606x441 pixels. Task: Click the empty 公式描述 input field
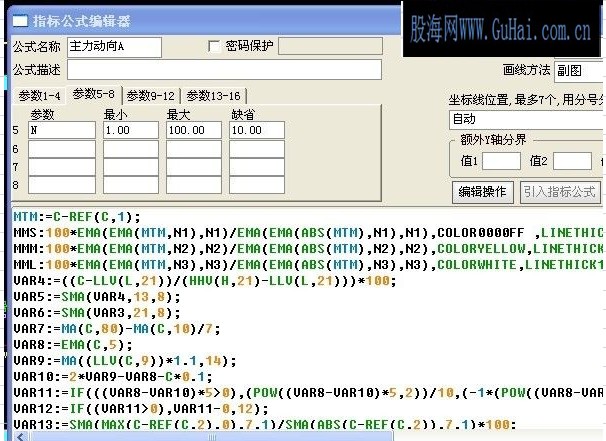click(225, 70)
